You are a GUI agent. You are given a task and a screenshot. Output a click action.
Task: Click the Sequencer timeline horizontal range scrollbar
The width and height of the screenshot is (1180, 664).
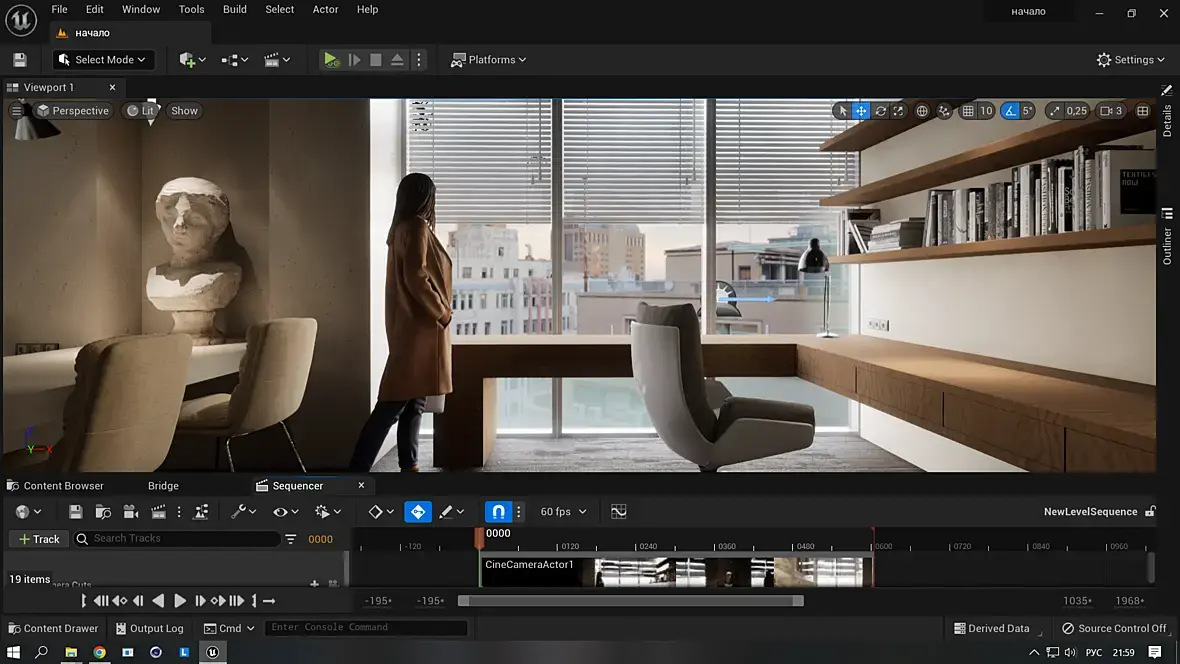click(x=630, y=601)
